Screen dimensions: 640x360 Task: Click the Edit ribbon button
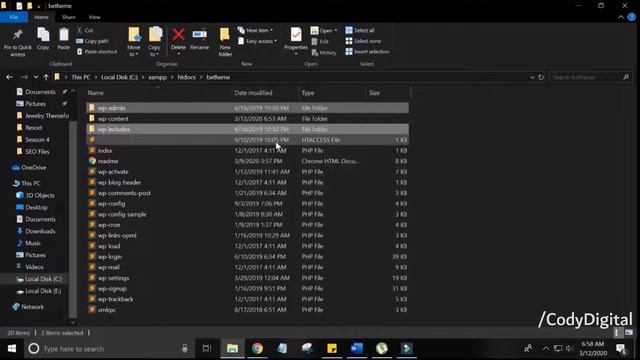point(320,42)
